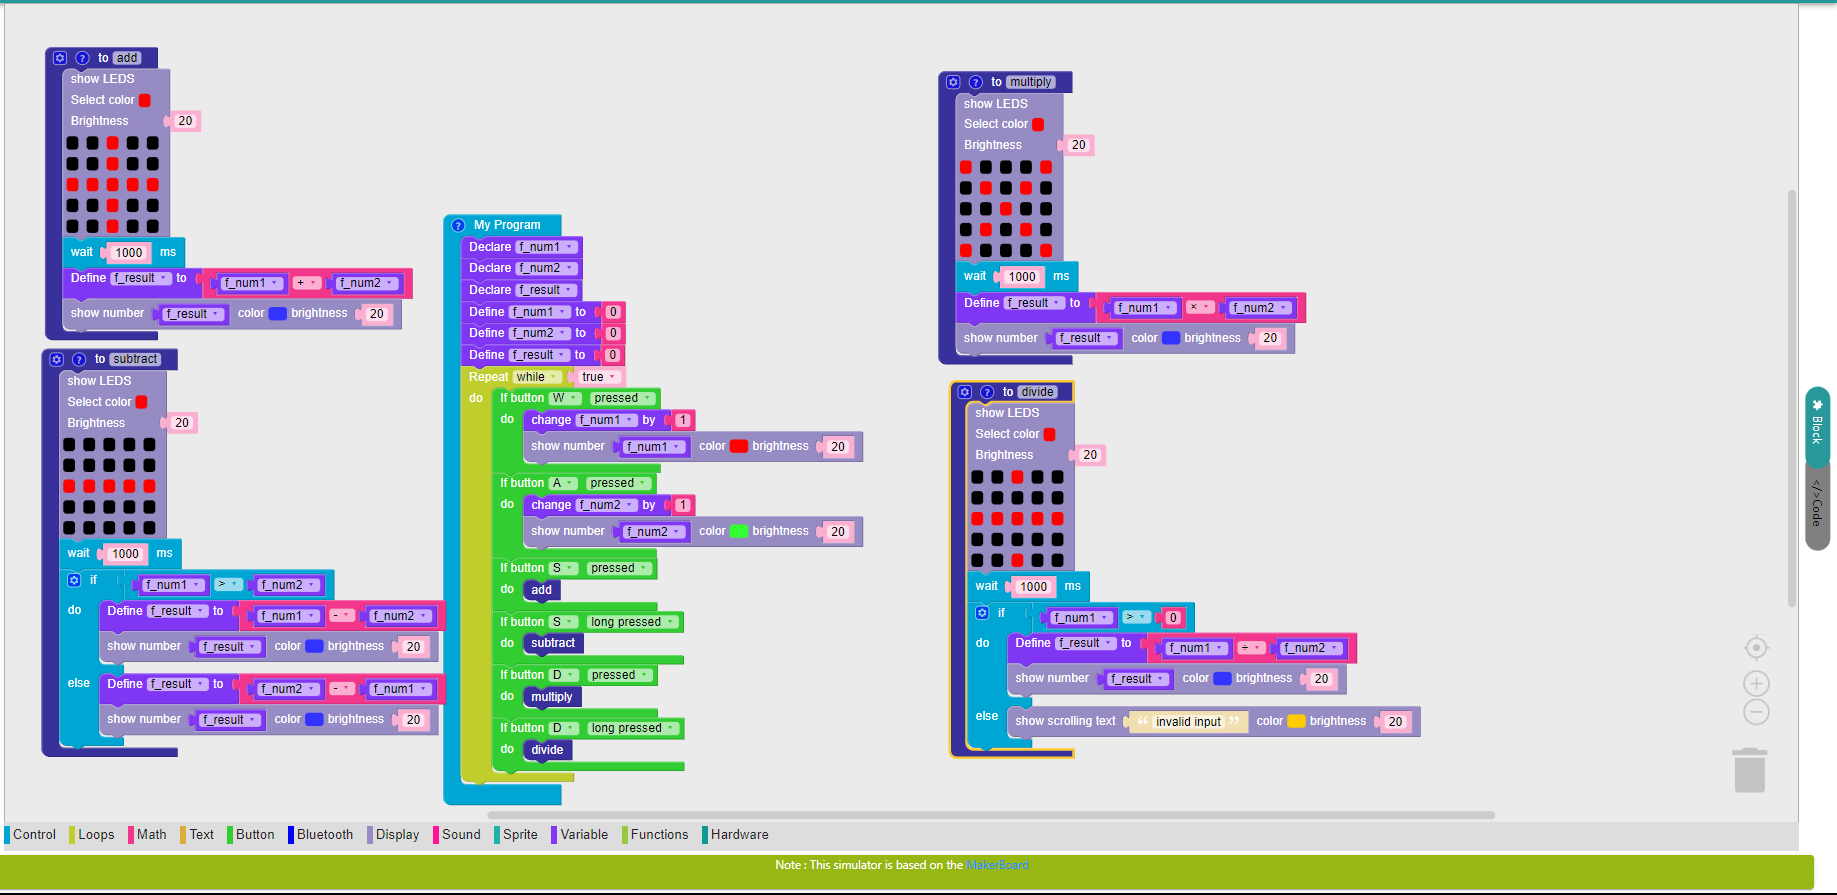Switch to Block view tab
Viewport: 1837px width, 895px height.
(x=1817, y=425)
